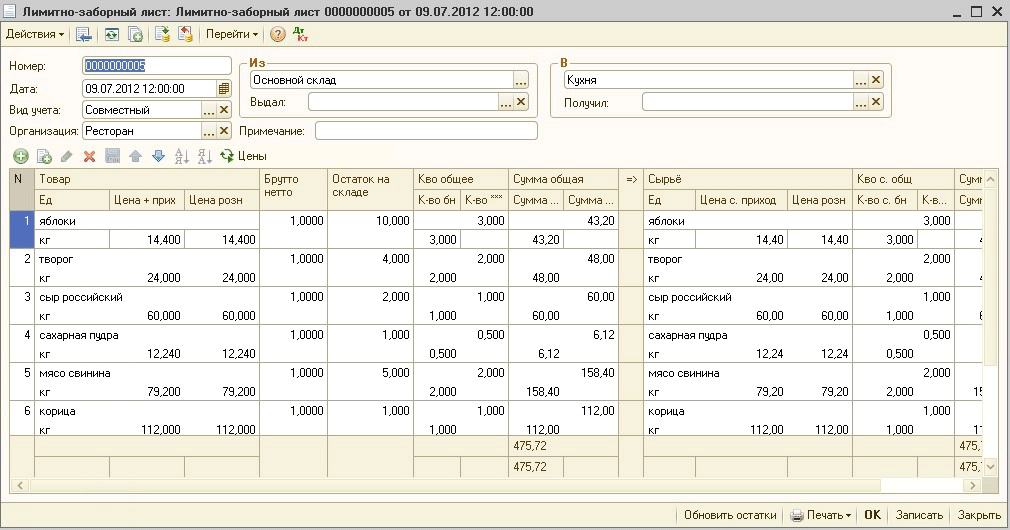The height and width of the screenshot is (530, 1010).
Task: Open selection for the Основной склад field
Action: click(520, 80)
